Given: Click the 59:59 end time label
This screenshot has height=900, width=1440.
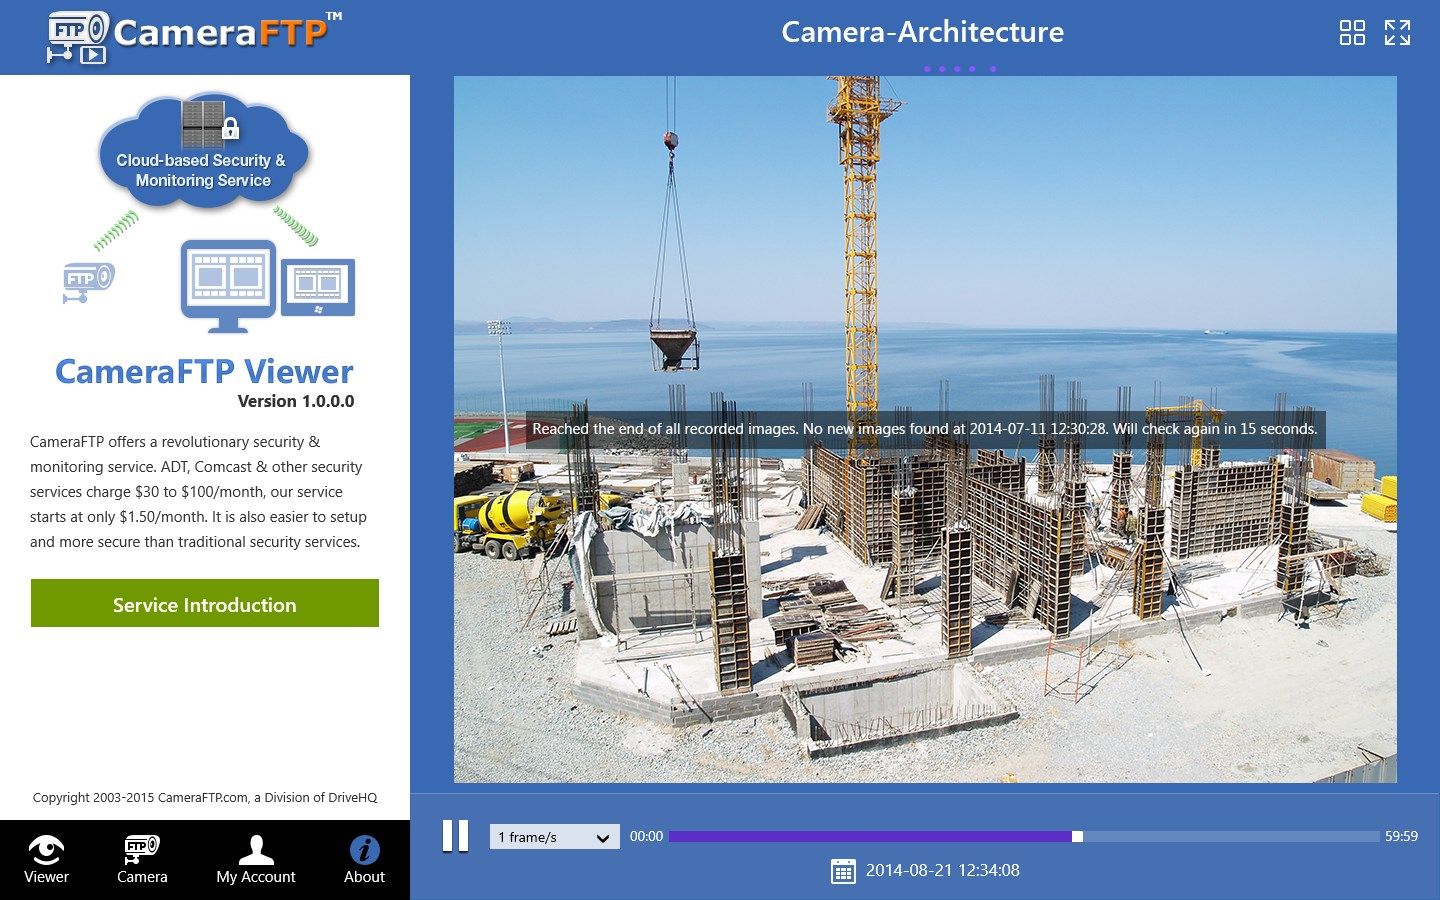Looking at the screenshot, I should tap(1401, 836).
